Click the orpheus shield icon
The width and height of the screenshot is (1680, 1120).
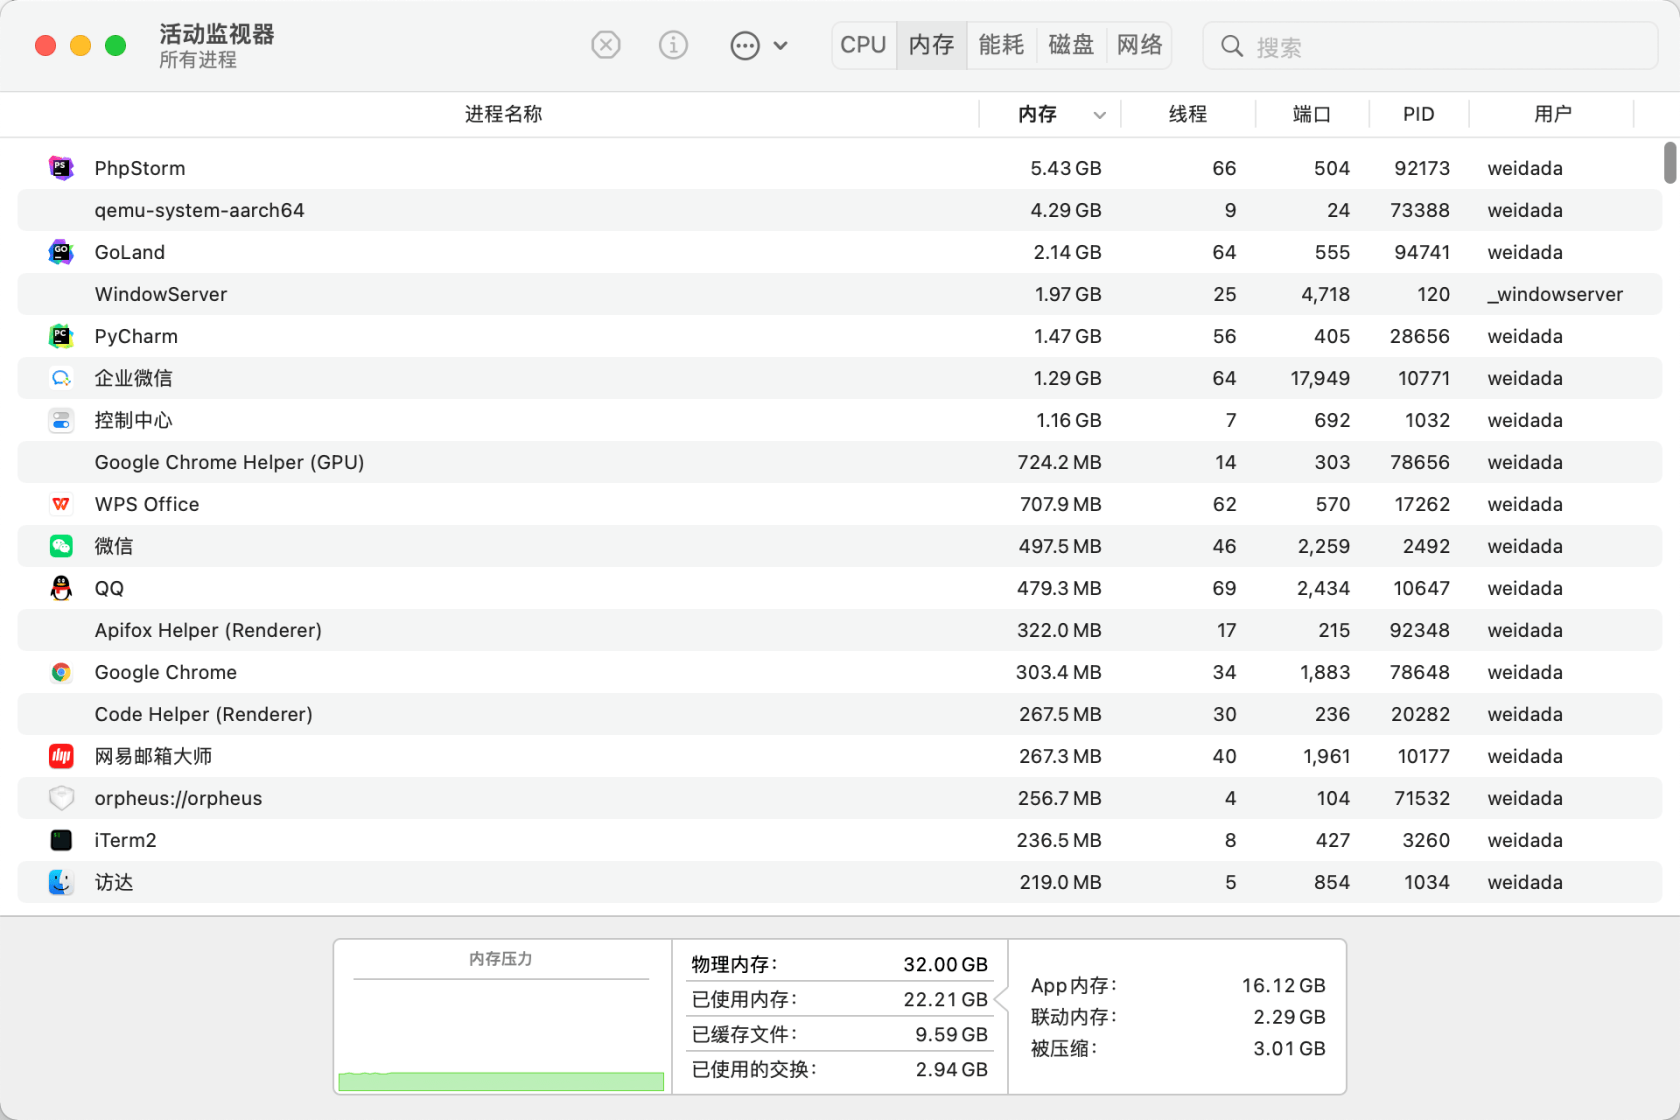pyautogui.click(x=61, y=798)
